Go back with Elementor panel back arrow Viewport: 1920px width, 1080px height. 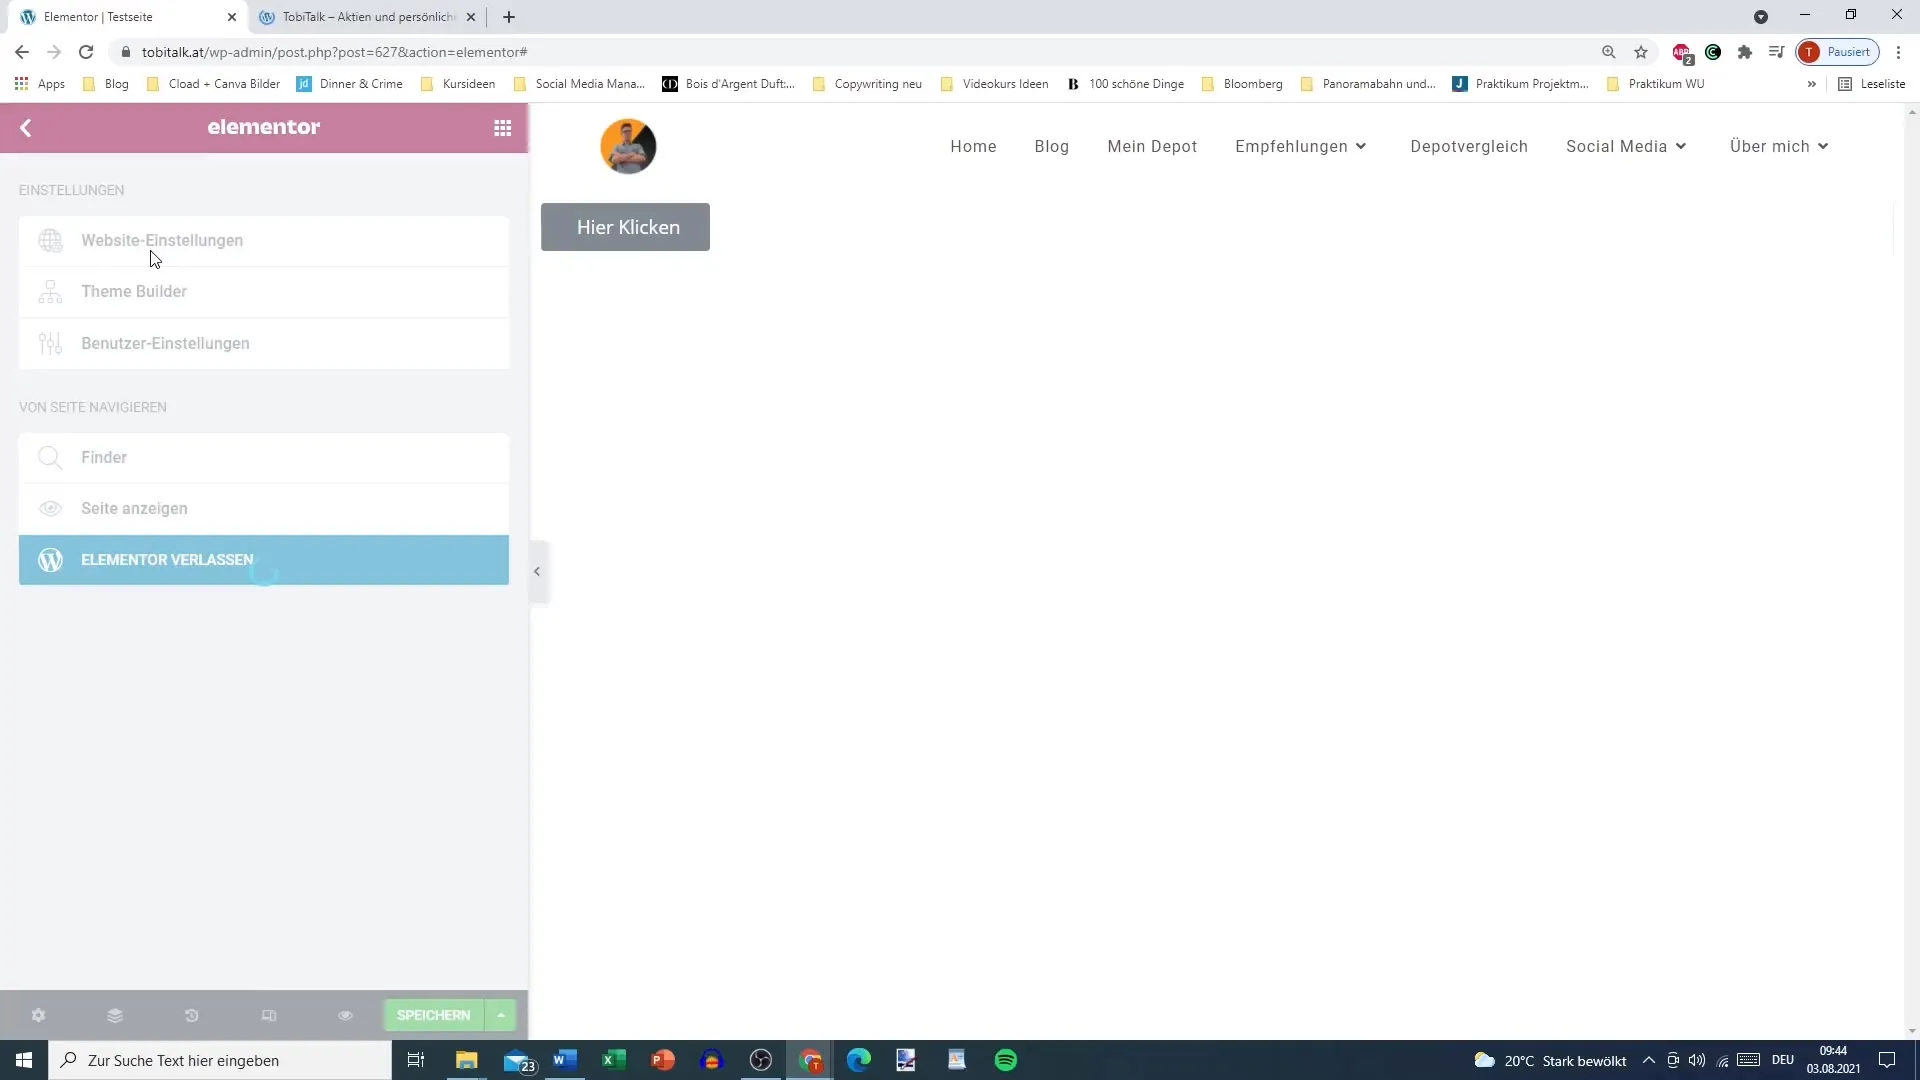[x=26, y=128]
